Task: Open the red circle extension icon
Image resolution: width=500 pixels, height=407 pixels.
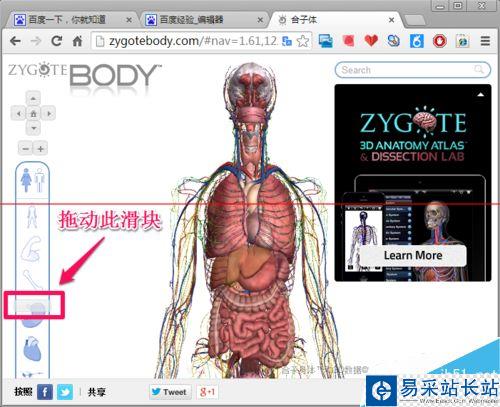Action: point(440,41)
